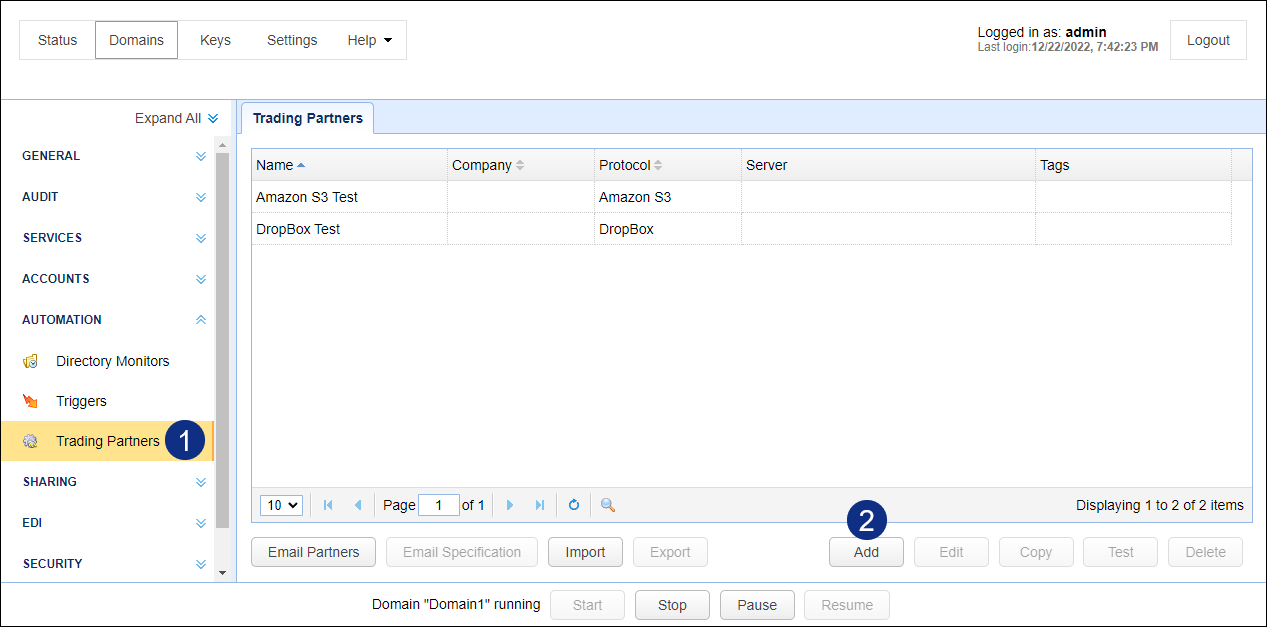Click the DropBox protocol cell

point(667,229)
